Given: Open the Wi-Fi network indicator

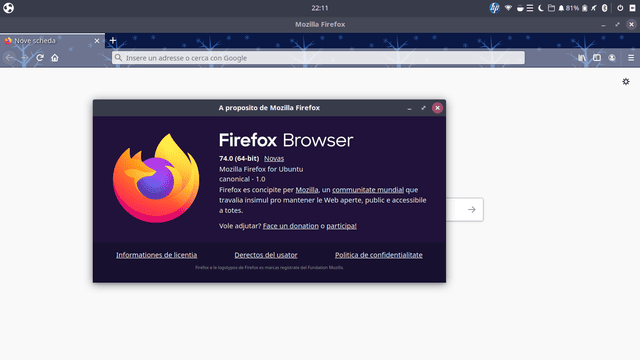Looking at the screenshot, I should point(508,8).
